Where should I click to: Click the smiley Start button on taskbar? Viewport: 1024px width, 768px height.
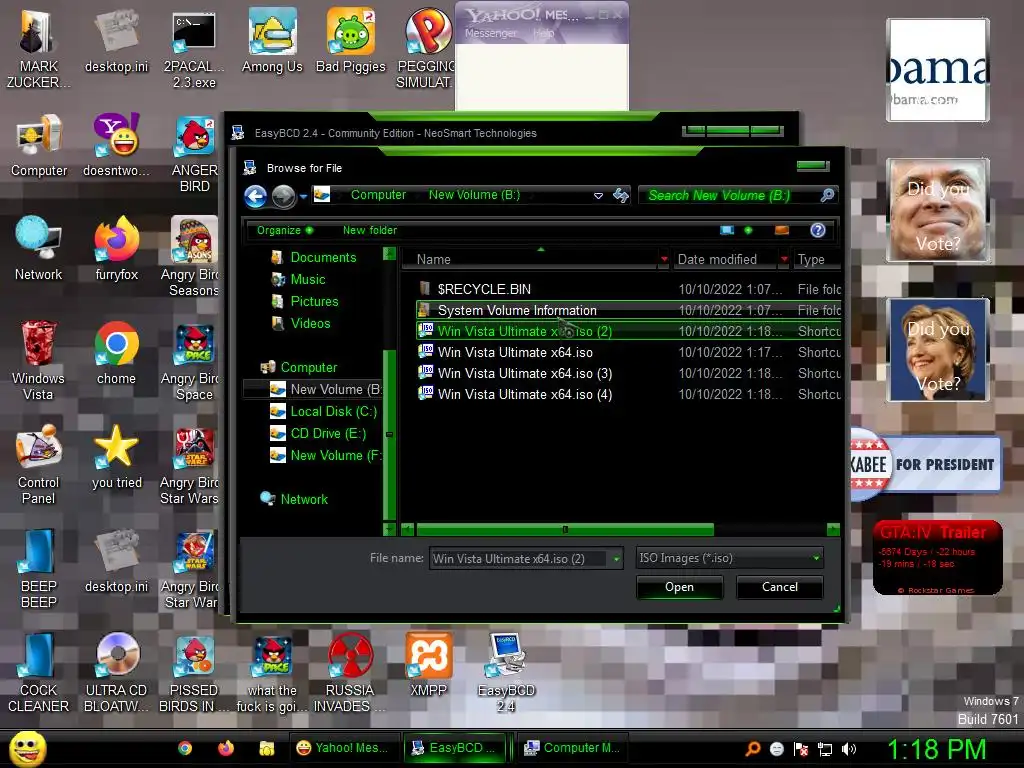click(x=27, y=748)
